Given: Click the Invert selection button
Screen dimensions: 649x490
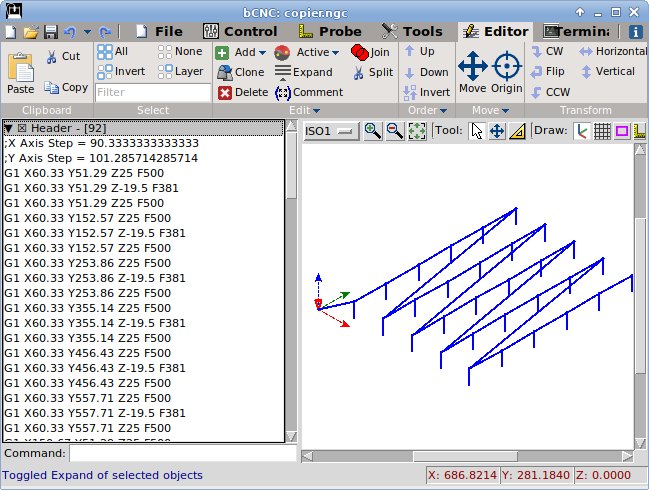Looking at the screenshot, I should coord(121,71).
